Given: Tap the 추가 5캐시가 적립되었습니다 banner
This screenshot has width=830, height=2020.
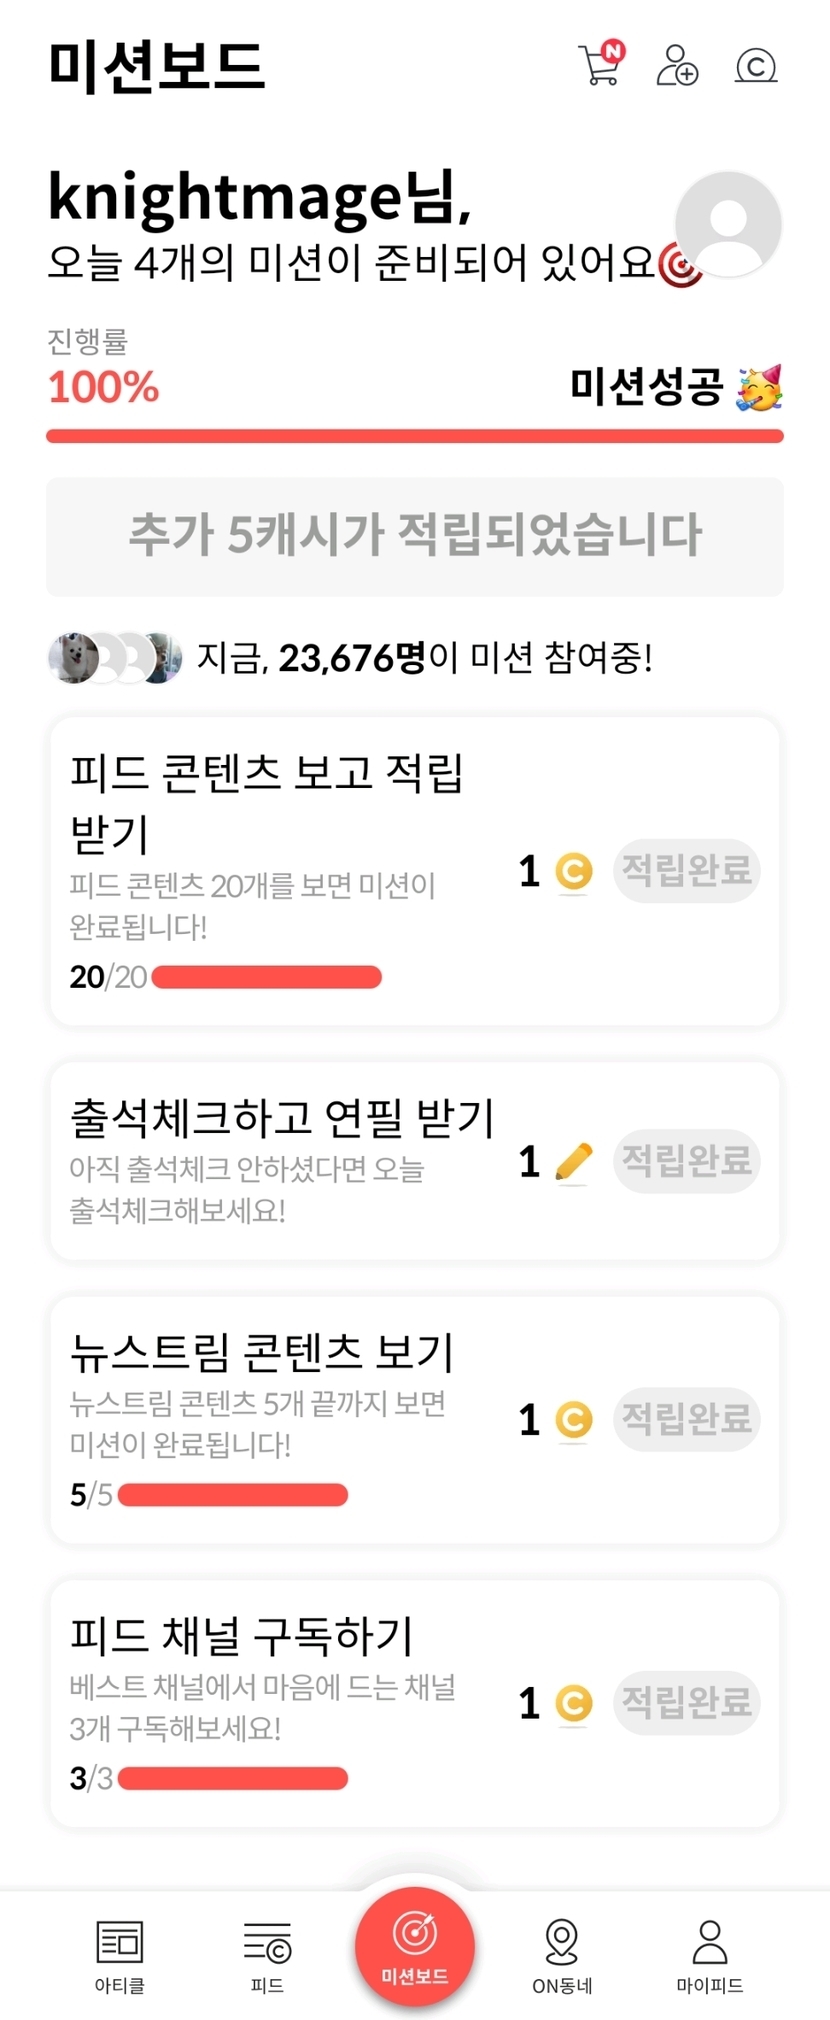Looking at the screenshot, I should 415,536.
